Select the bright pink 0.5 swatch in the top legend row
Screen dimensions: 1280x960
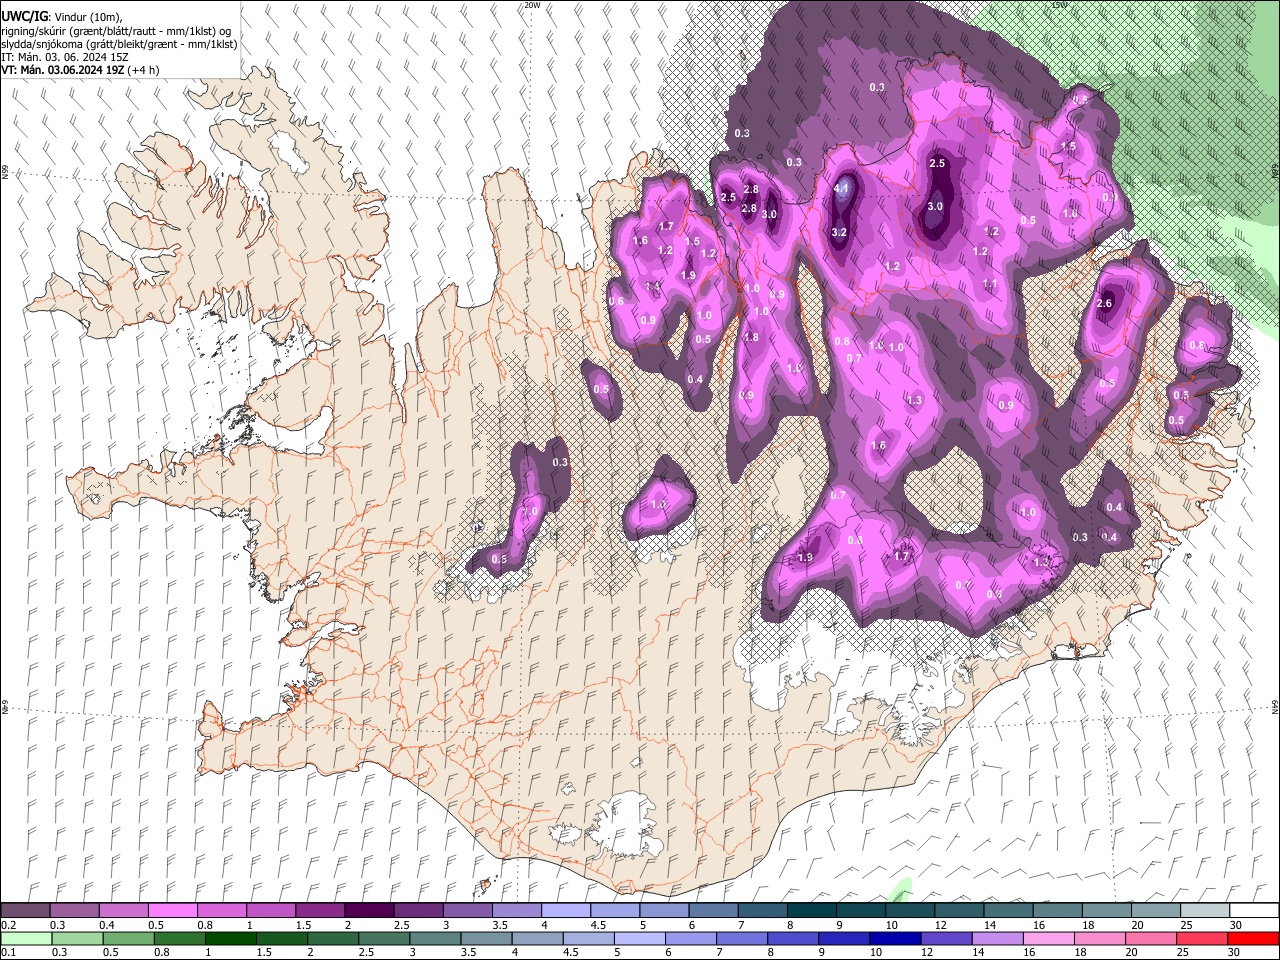coord(172,911)
